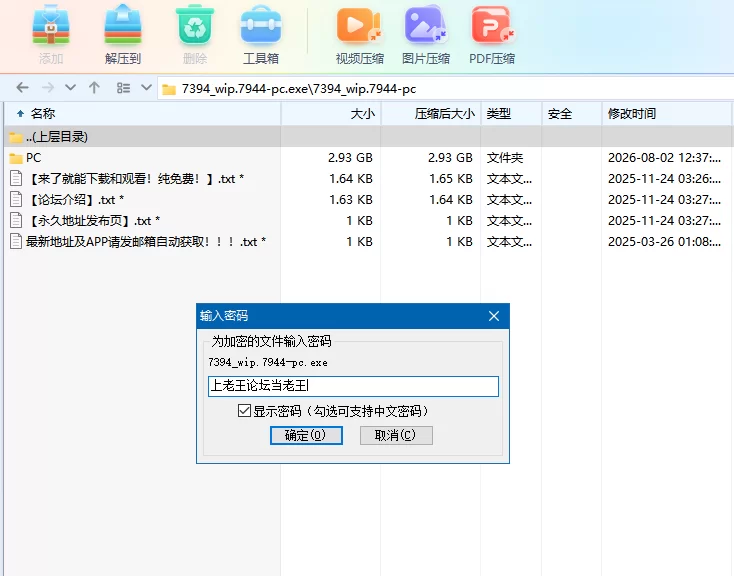This screenshot has width=734, height=576.
Task: Click document icon of 【论坛介绍】.txt
Action: point(16,199)
